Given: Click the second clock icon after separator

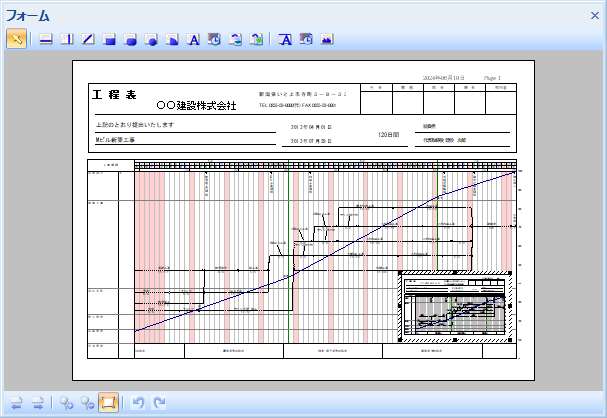Looking at the screenshot, I should coord(306,39).
